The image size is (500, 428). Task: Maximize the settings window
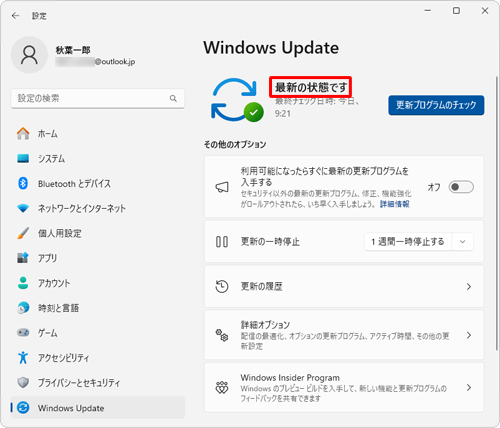tap(456, 11)
